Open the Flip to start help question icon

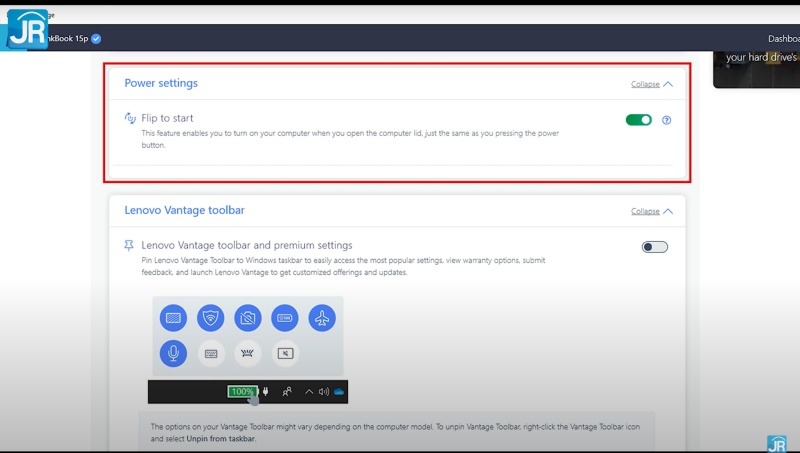coord(666,120)
